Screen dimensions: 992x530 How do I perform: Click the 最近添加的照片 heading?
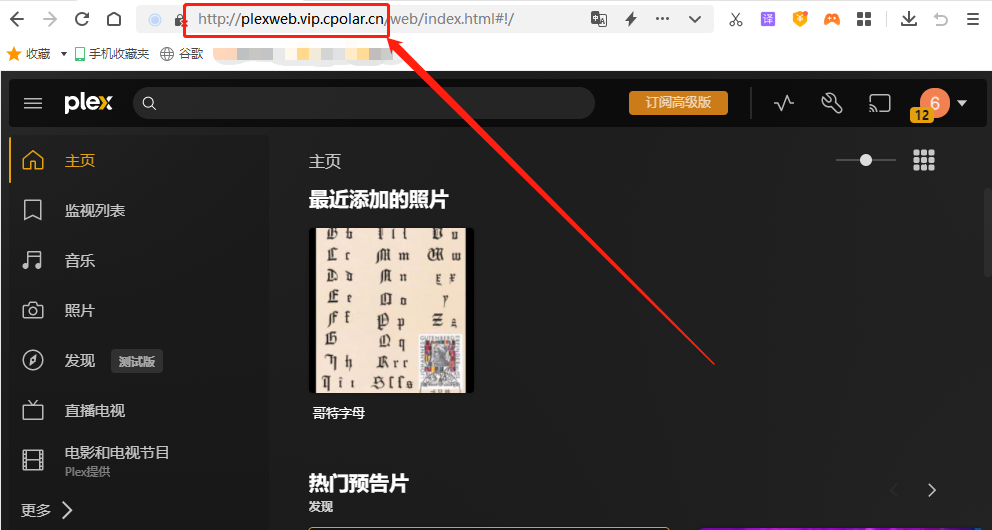[378, 199]
